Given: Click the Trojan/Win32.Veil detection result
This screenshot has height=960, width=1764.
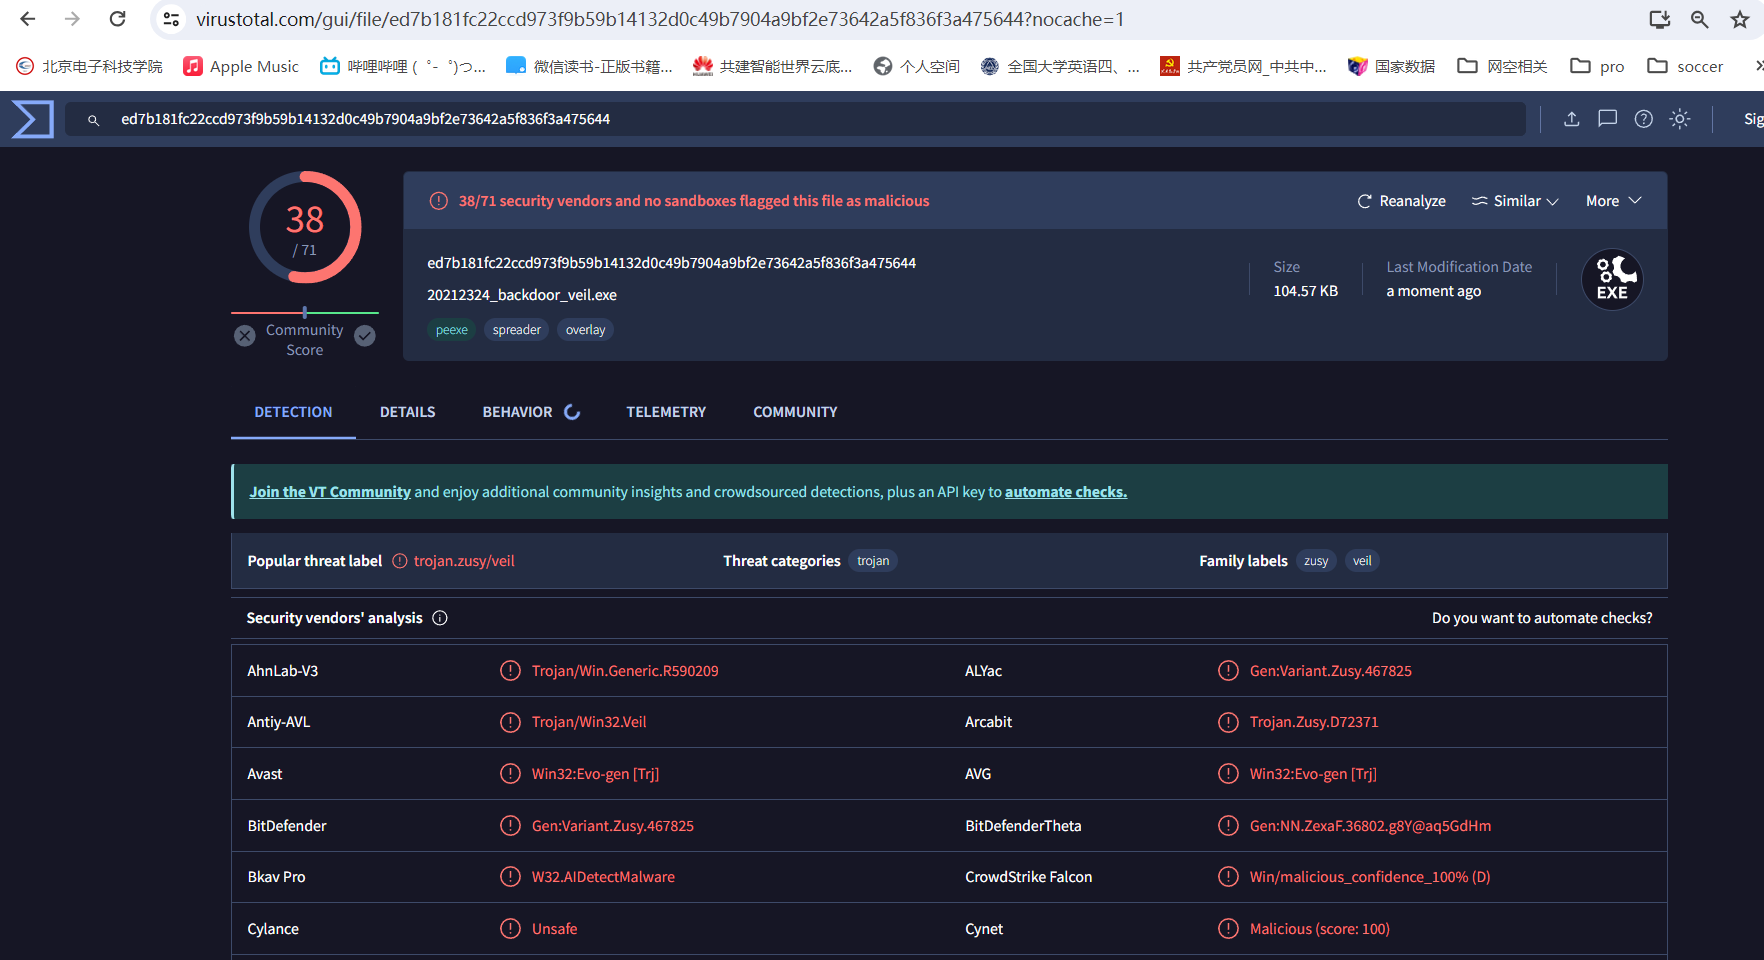Looking at the screenshot, I should (589, 722).
